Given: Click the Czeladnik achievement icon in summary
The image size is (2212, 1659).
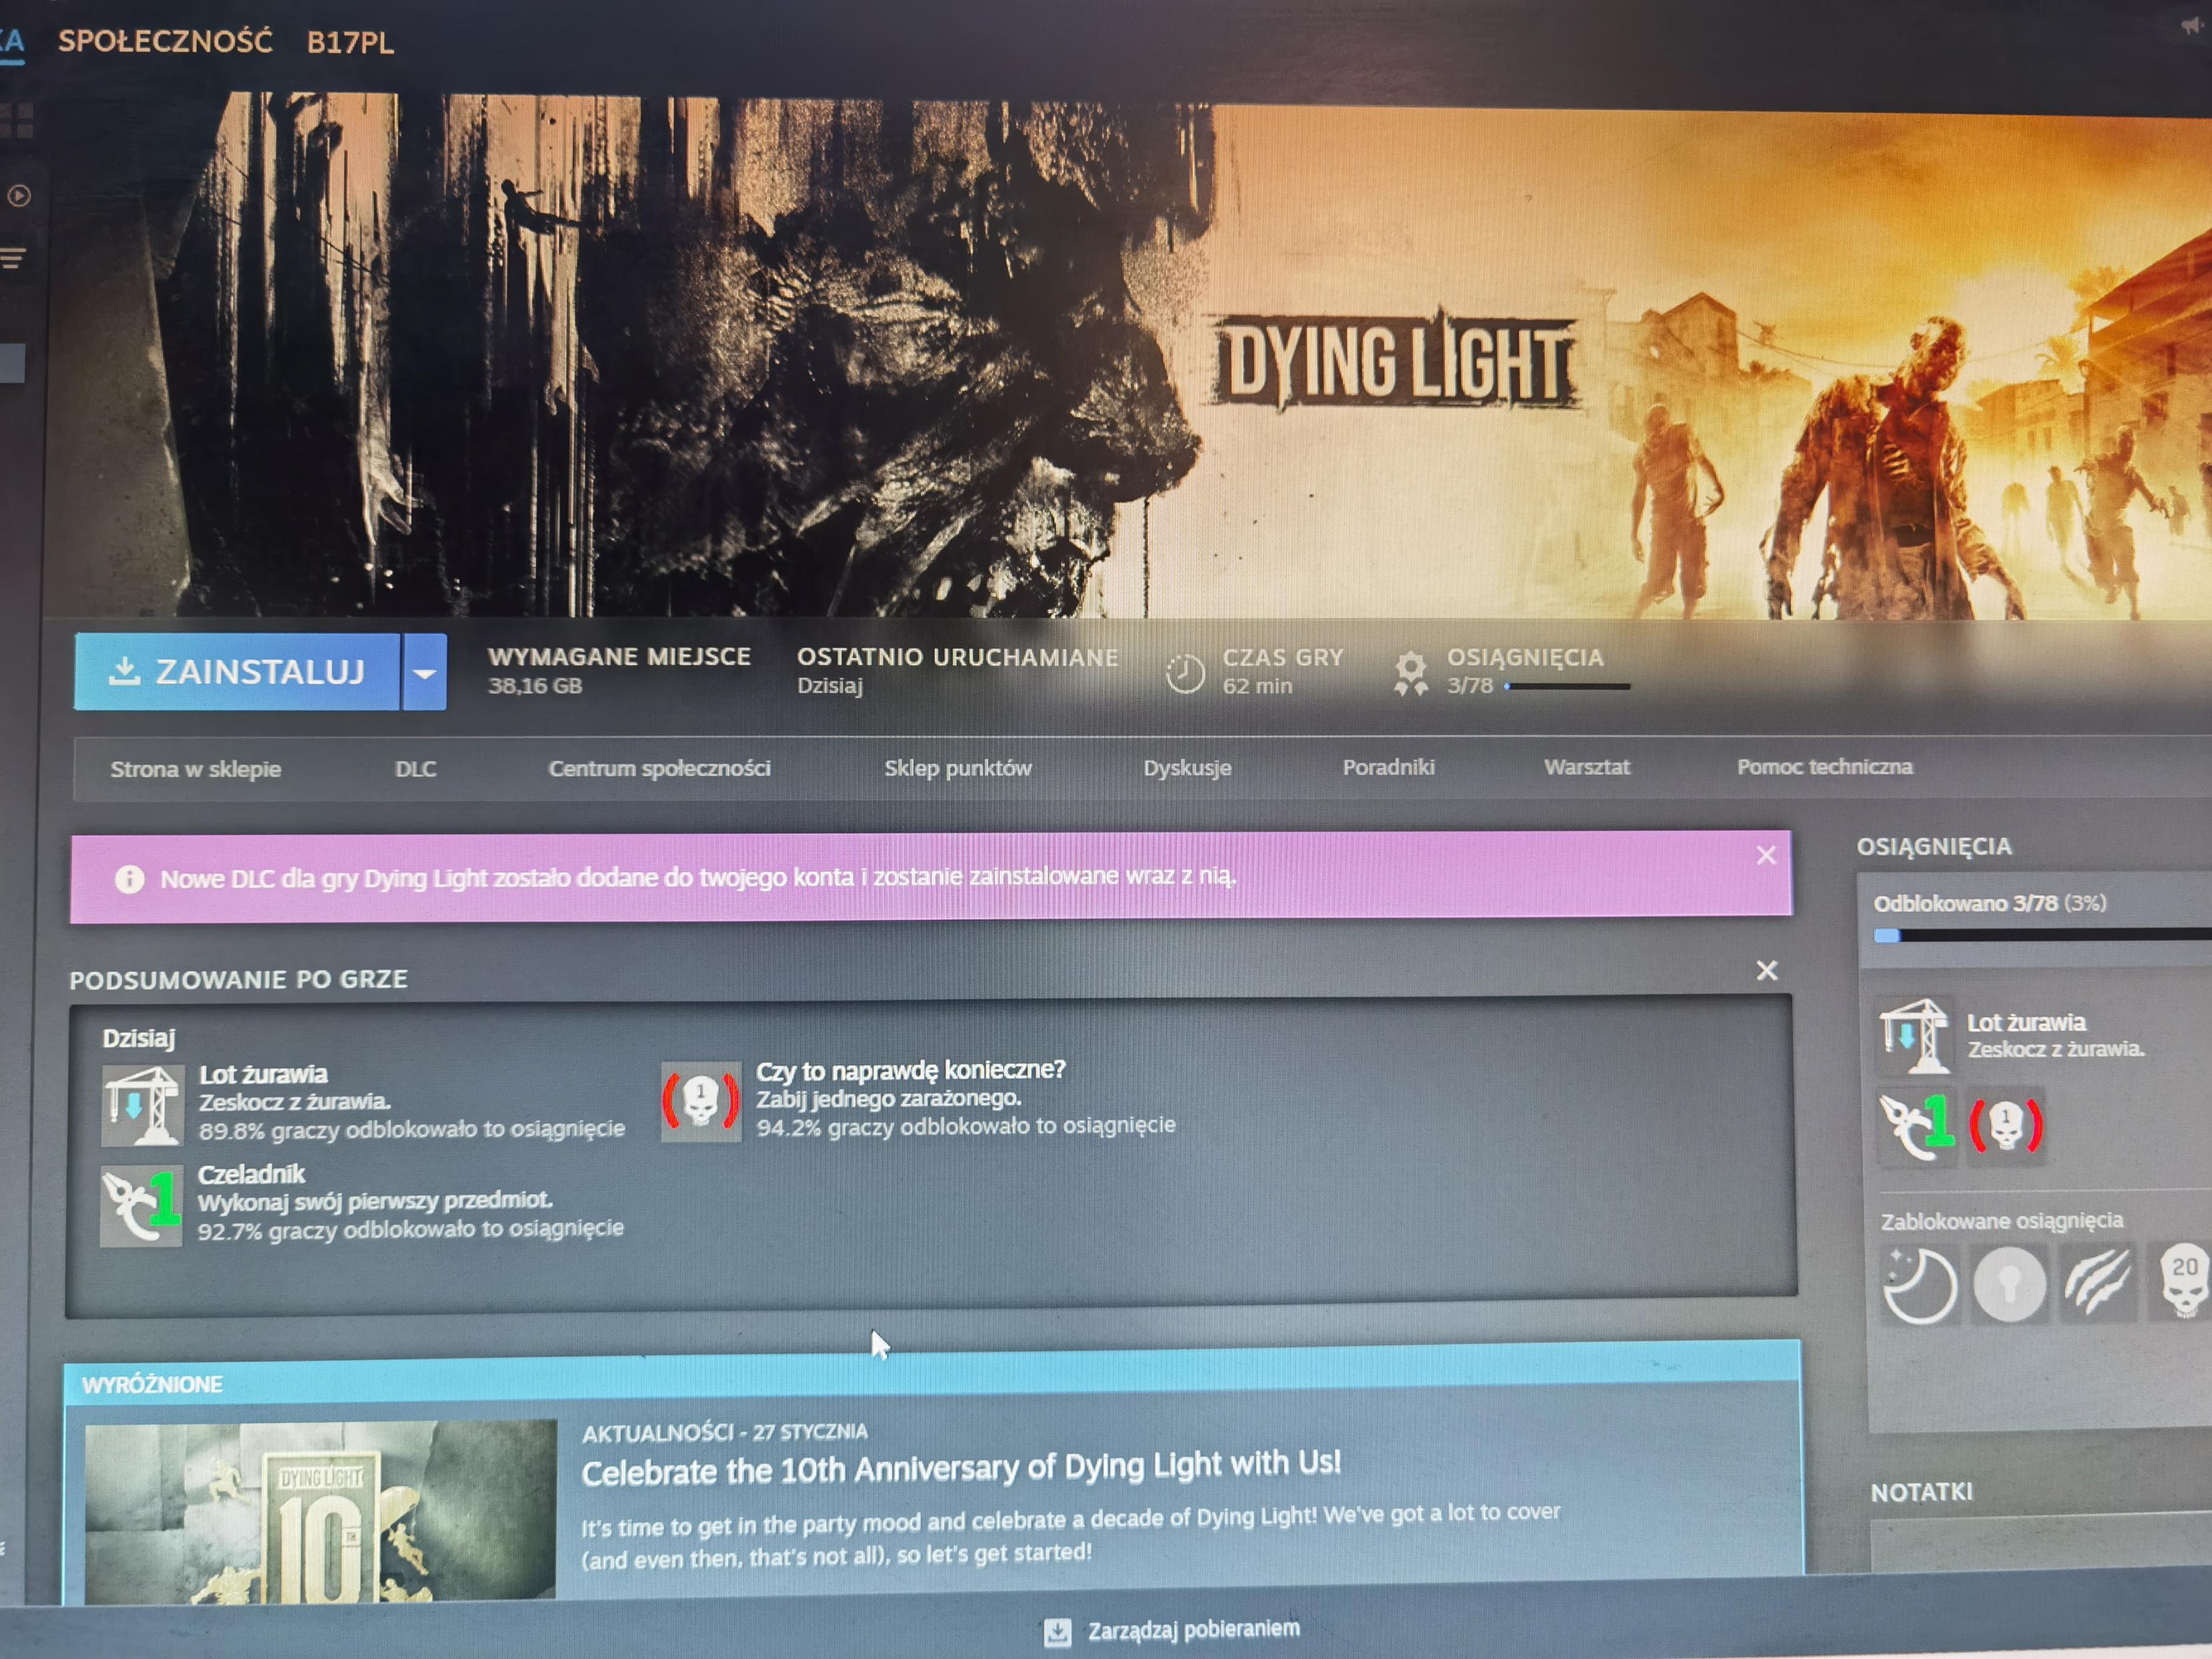Looking at the screenshot, I should click(x=142, y=1205).
